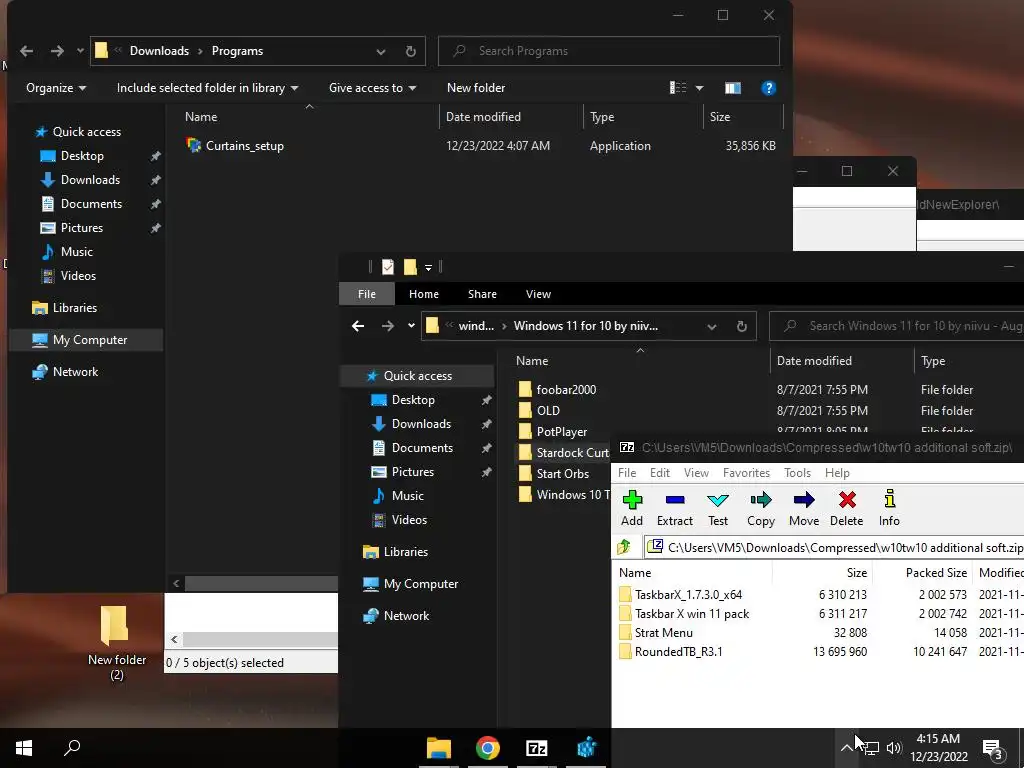Open My Computer in front Explorer sidebar

coord(411,584)
